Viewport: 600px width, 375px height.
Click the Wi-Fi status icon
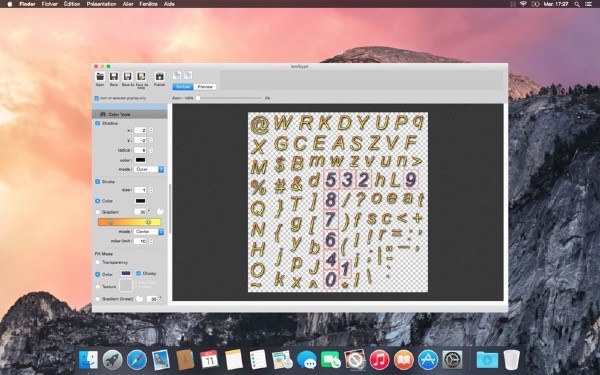(x=523, y=4)
